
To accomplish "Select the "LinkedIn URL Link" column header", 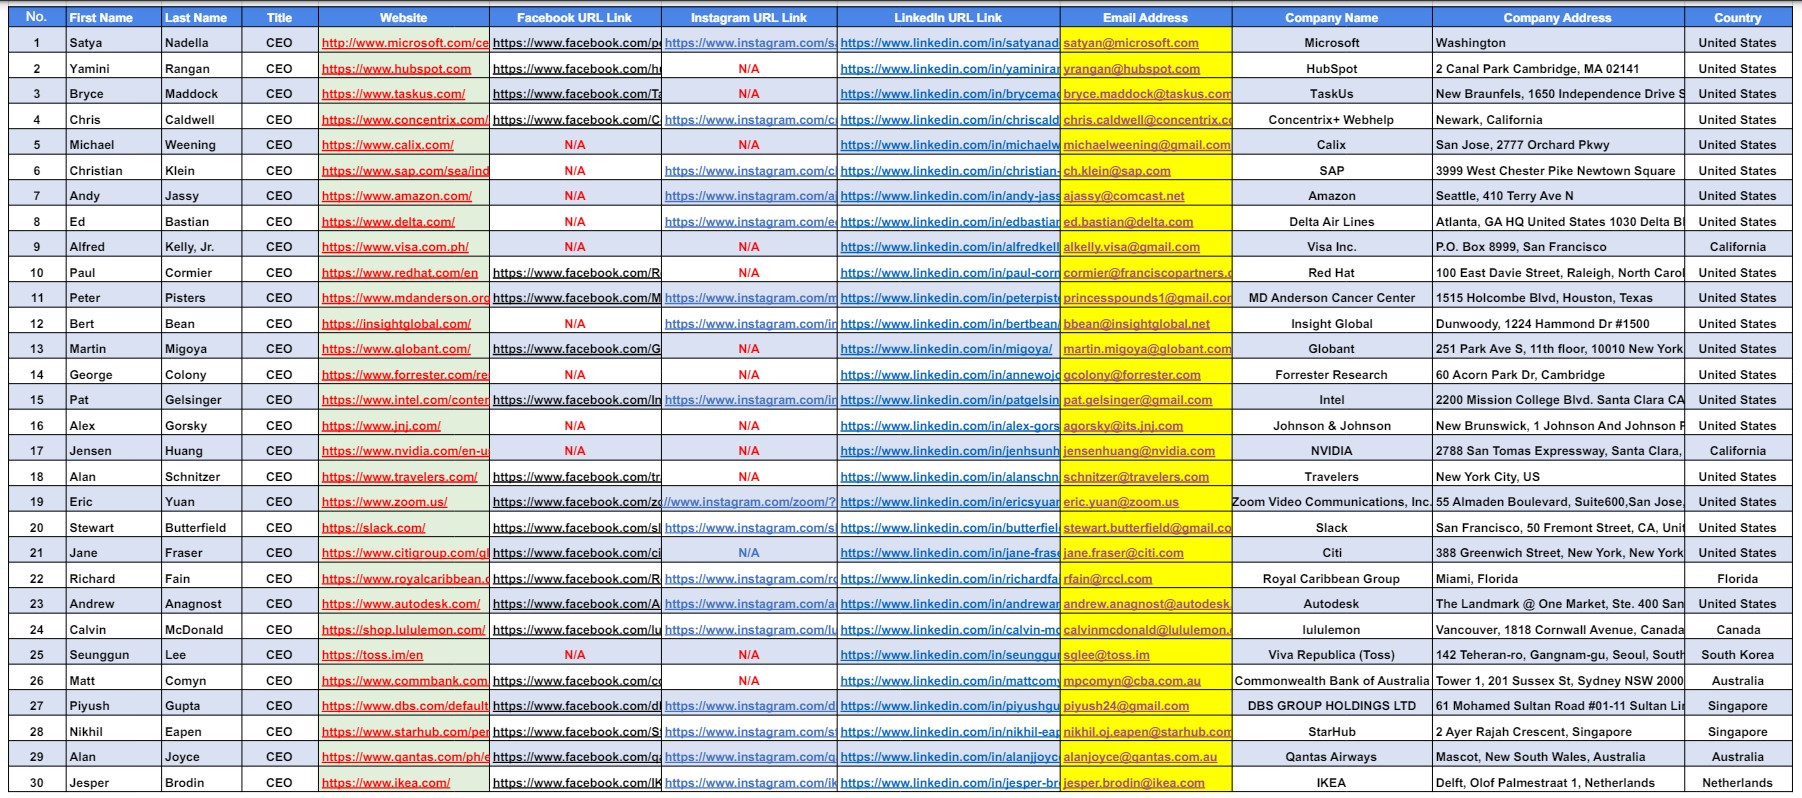I will [x=948, y=18].
